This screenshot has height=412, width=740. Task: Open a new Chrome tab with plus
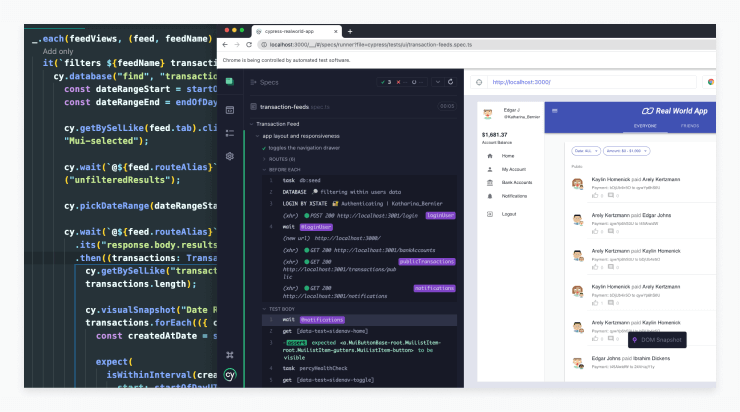pyautogui.click(x=350, y=32)
